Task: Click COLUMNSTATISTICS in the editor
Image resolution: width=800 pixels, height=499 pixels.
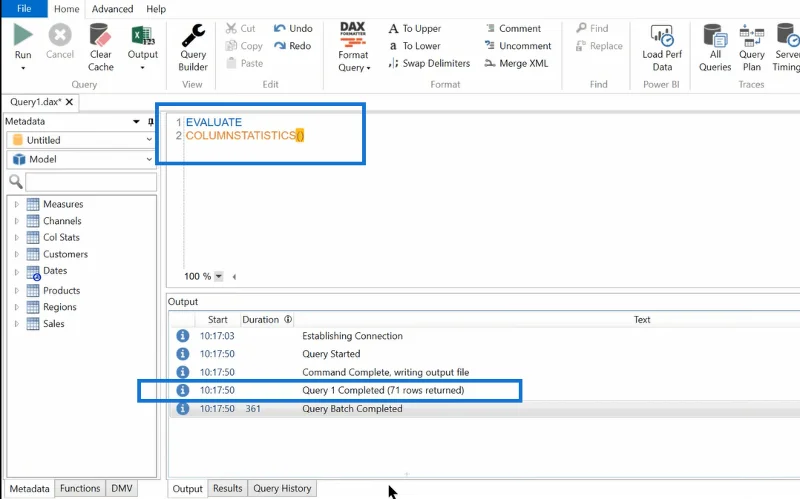Action: tap(241, 136)
